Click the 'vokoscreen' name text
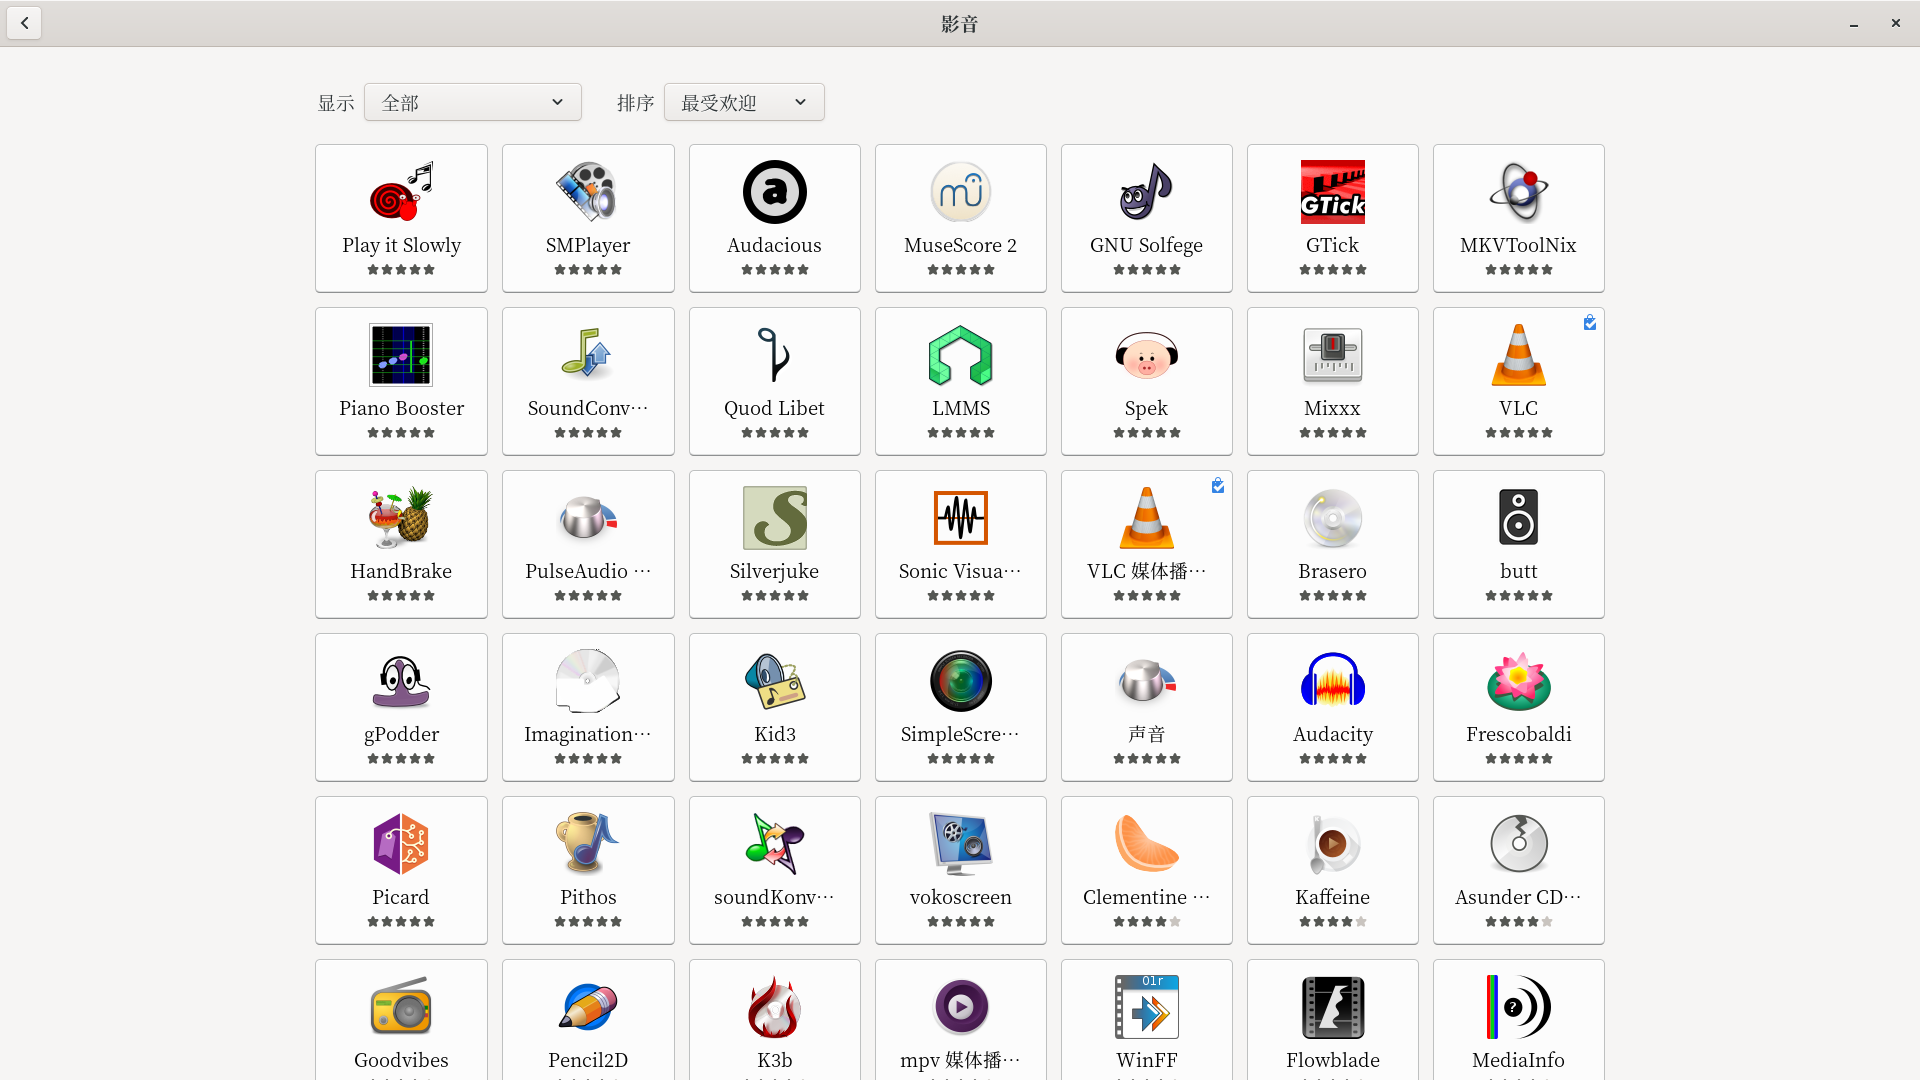Screen dimensions: 1920x1080 [x=961, y=897]
